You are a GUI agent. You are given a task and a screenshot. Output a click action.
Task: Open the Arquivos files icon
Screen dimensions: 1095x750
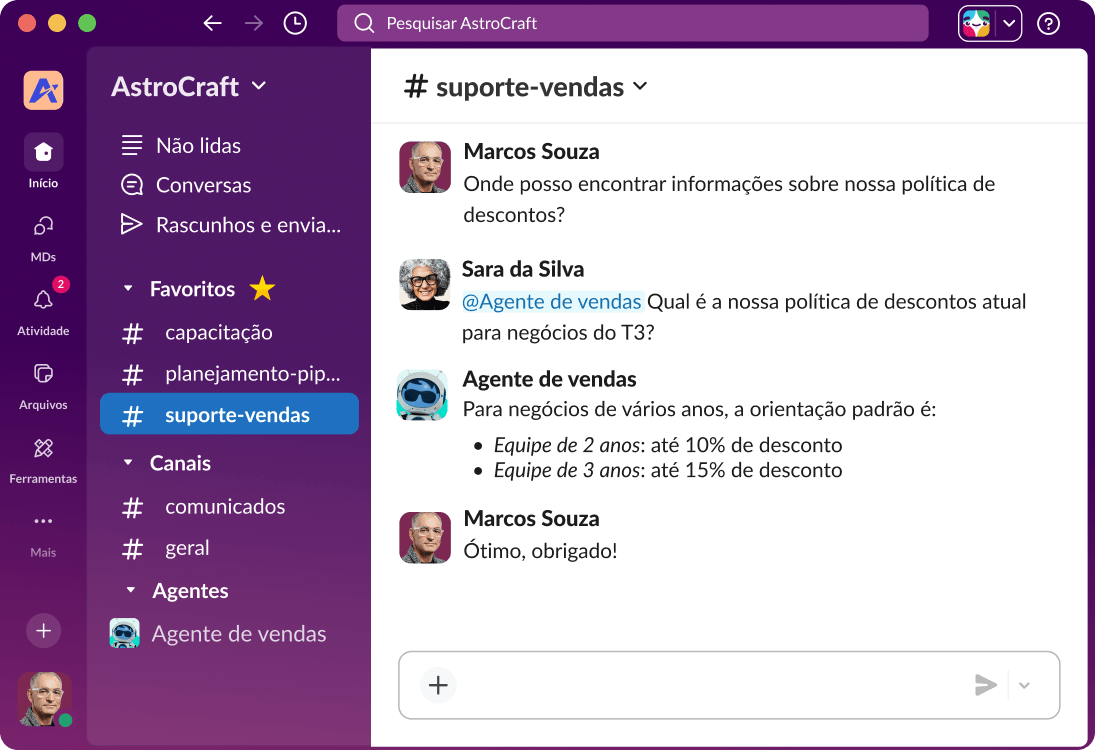click(42, 375)
